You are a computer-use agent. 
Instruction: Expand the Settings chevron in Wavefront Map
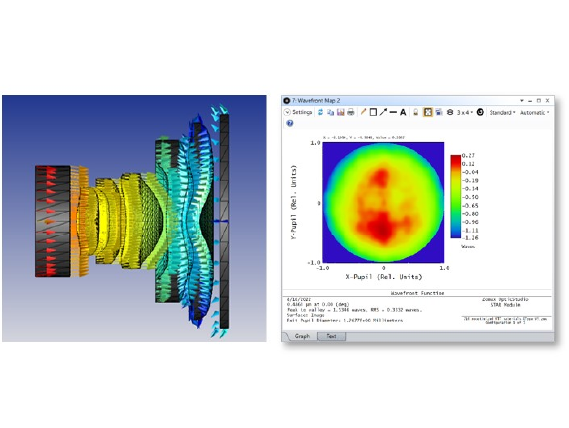287,112
